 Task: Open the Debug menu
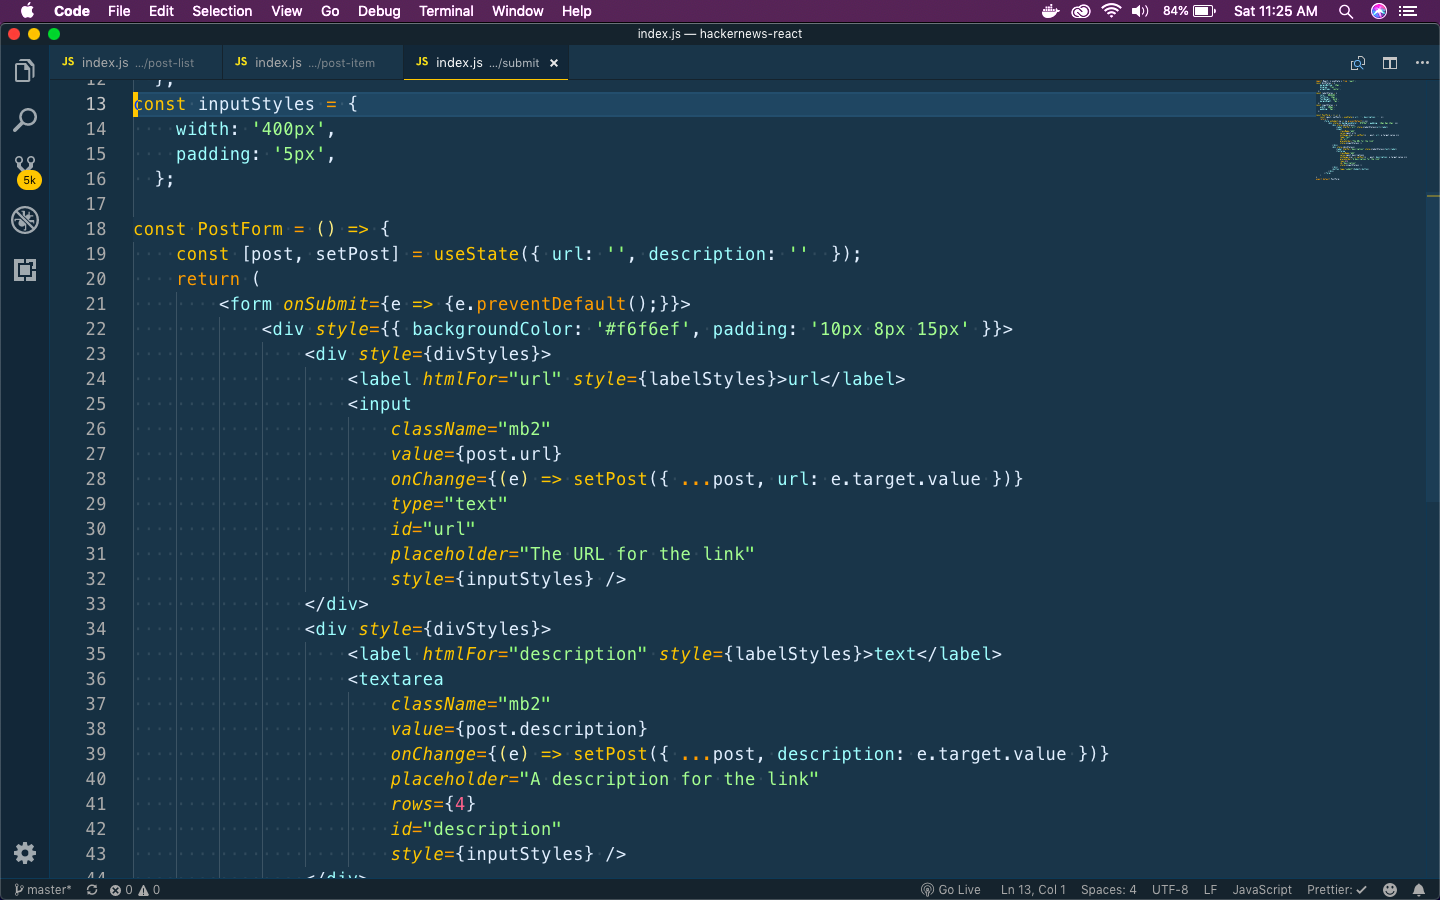click(379, 11)
